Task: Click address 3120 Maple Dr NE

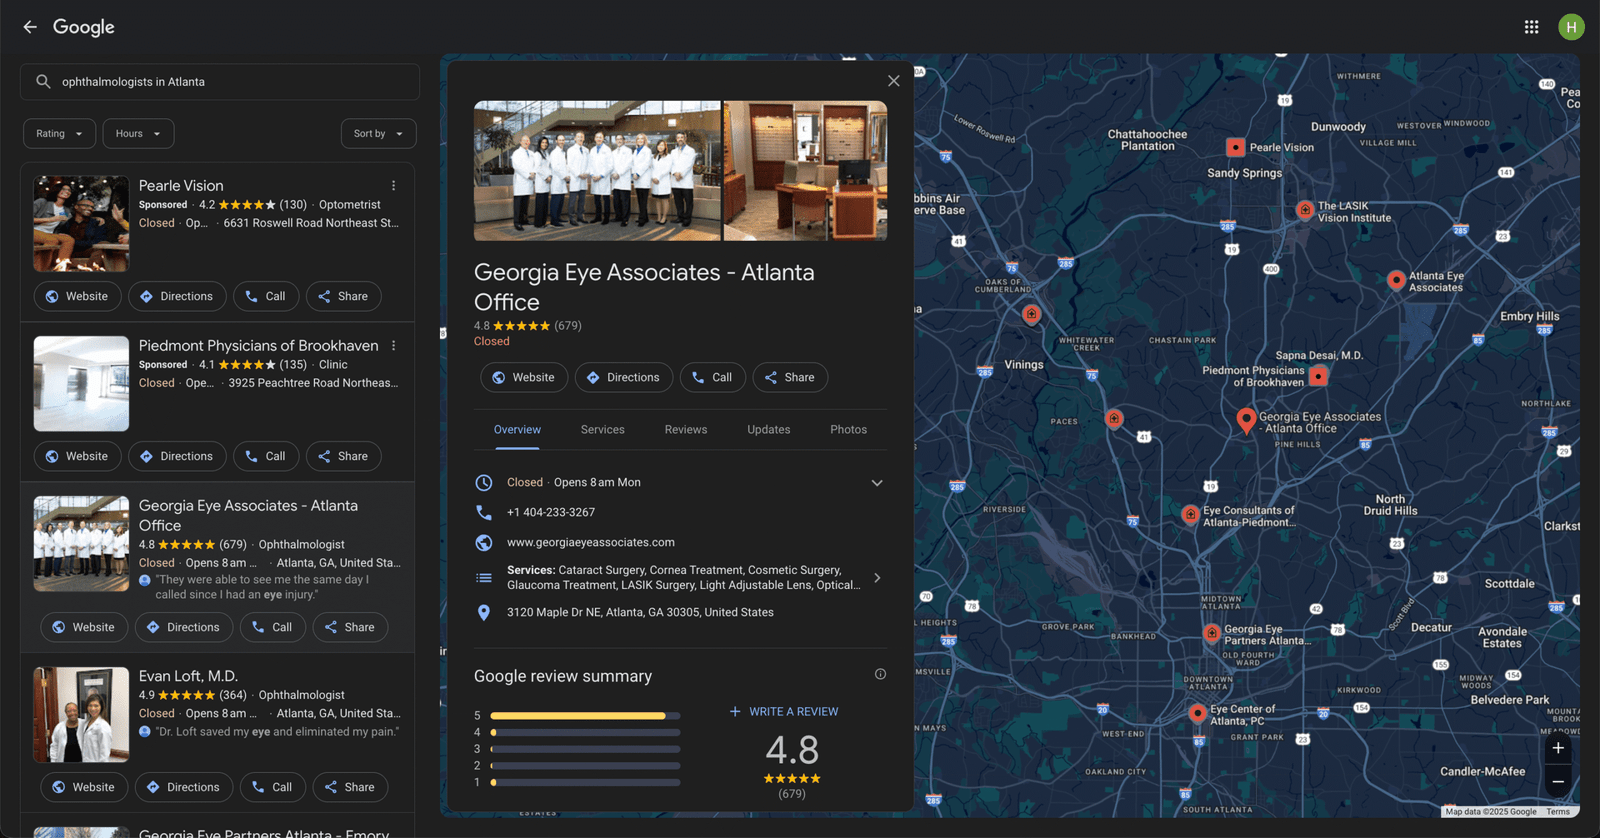Action: (640, 612)
